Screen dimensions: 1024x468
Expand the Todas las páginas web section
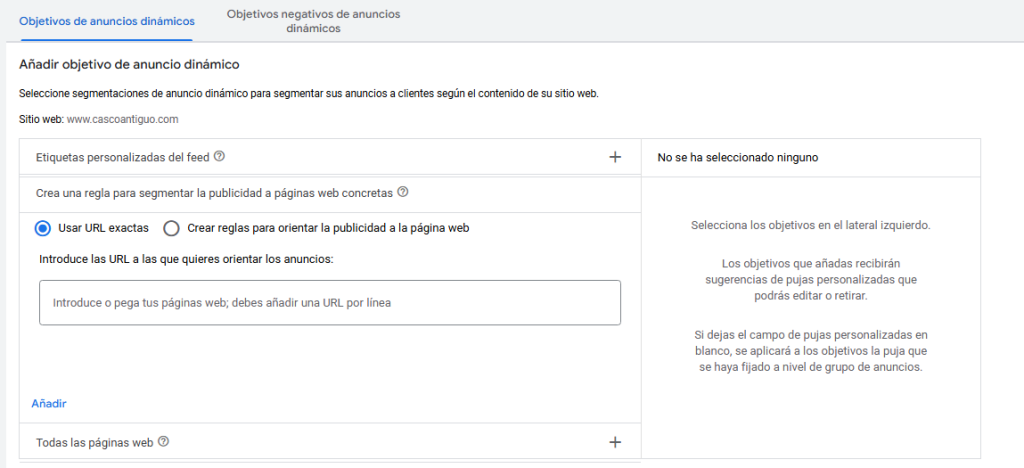point(95,442)
